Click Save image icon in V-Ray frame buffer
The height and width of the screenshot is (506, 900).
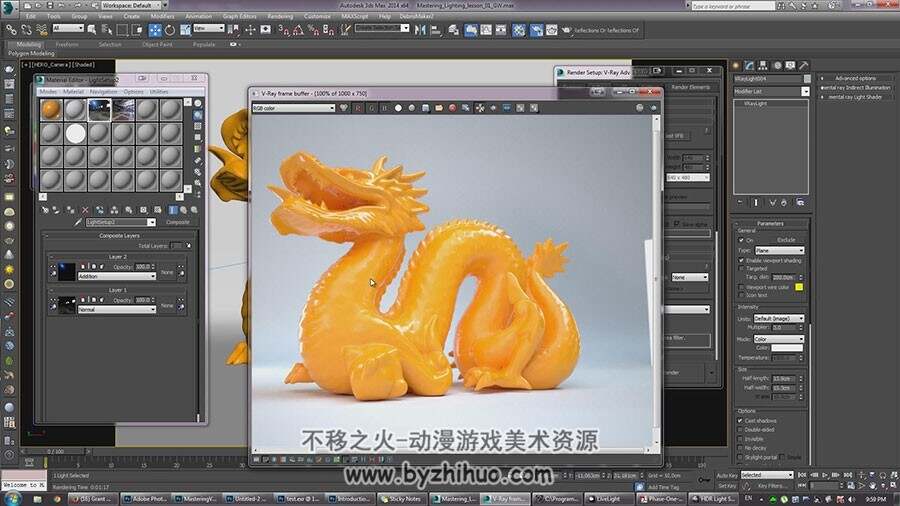point(425,108)
